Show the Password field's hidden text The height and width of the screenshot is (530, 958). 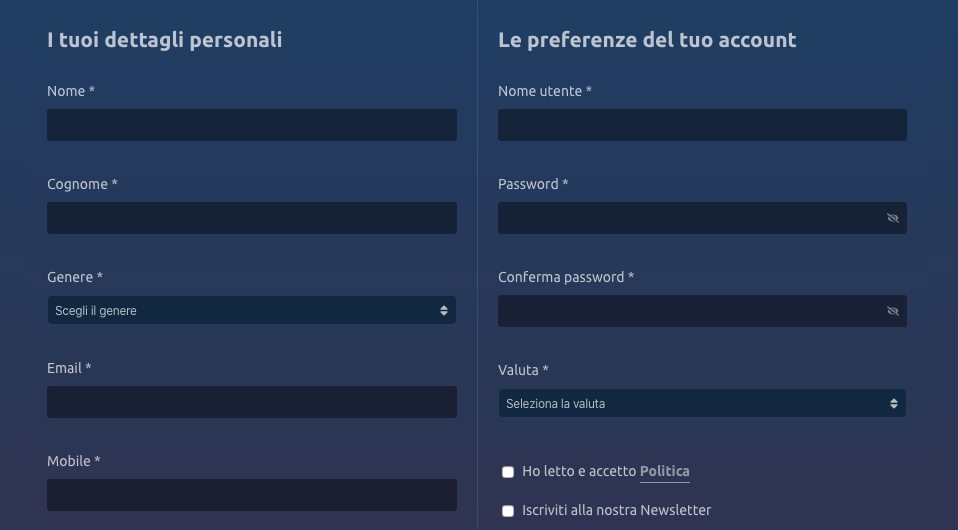point(893,218)
